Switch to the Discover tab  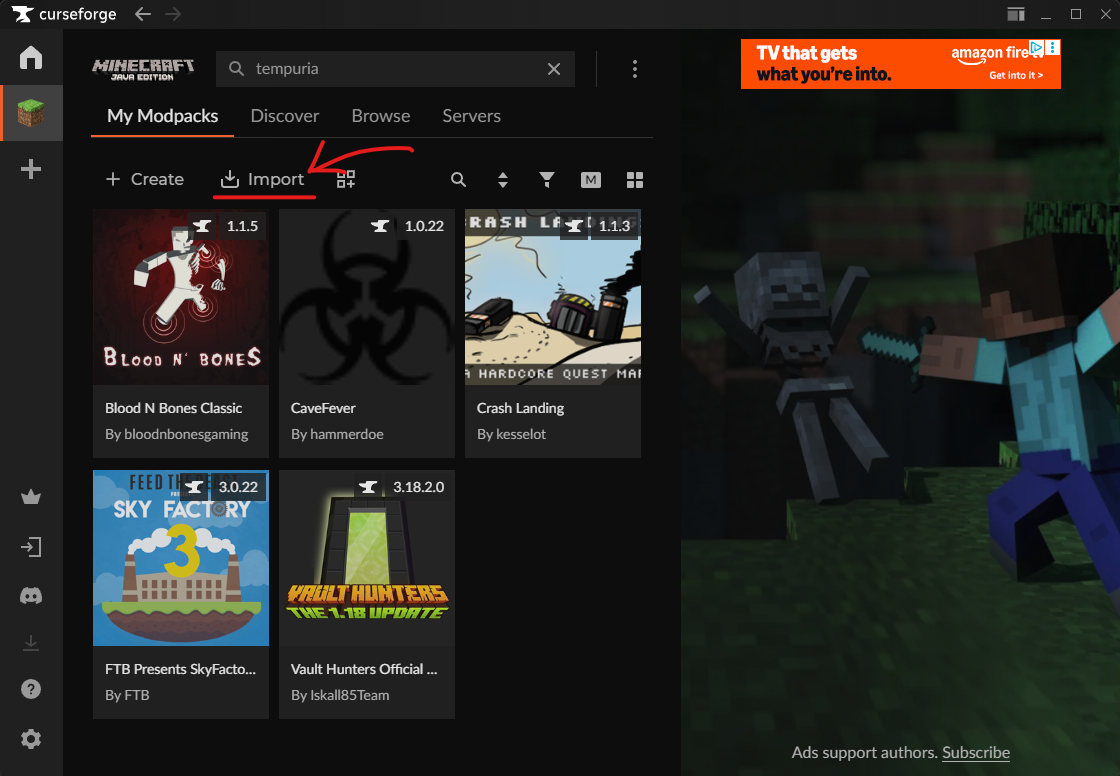(284, 116)
